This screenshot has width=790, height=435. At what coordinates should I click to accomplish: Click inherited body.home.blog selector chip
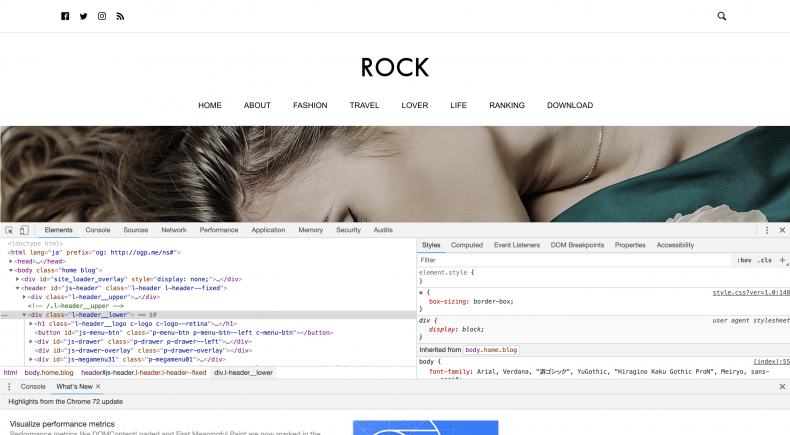coord(491,350)
